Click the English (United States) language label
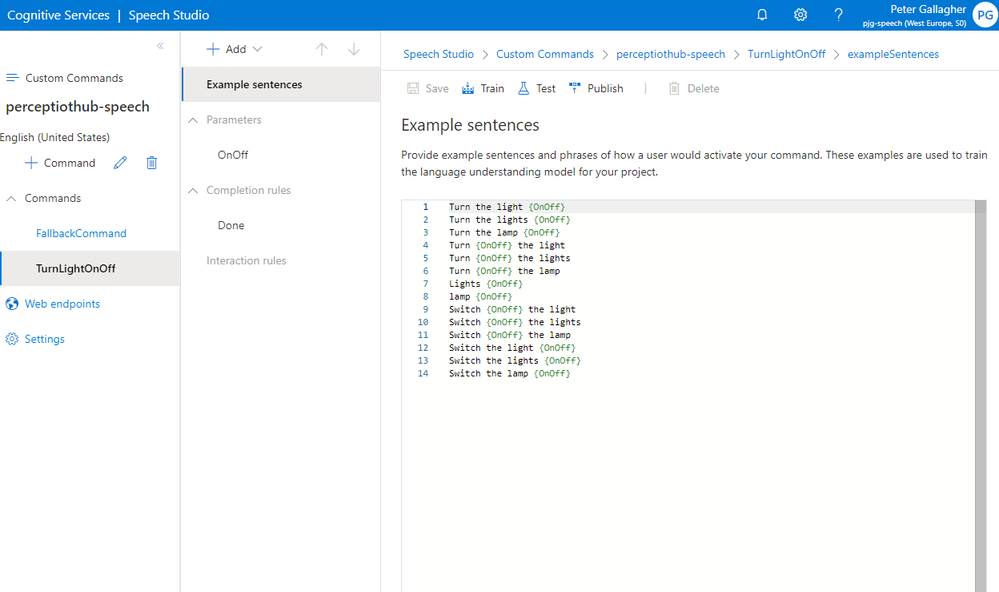Viewport: 999px width, 592px height. click(55, 137)
